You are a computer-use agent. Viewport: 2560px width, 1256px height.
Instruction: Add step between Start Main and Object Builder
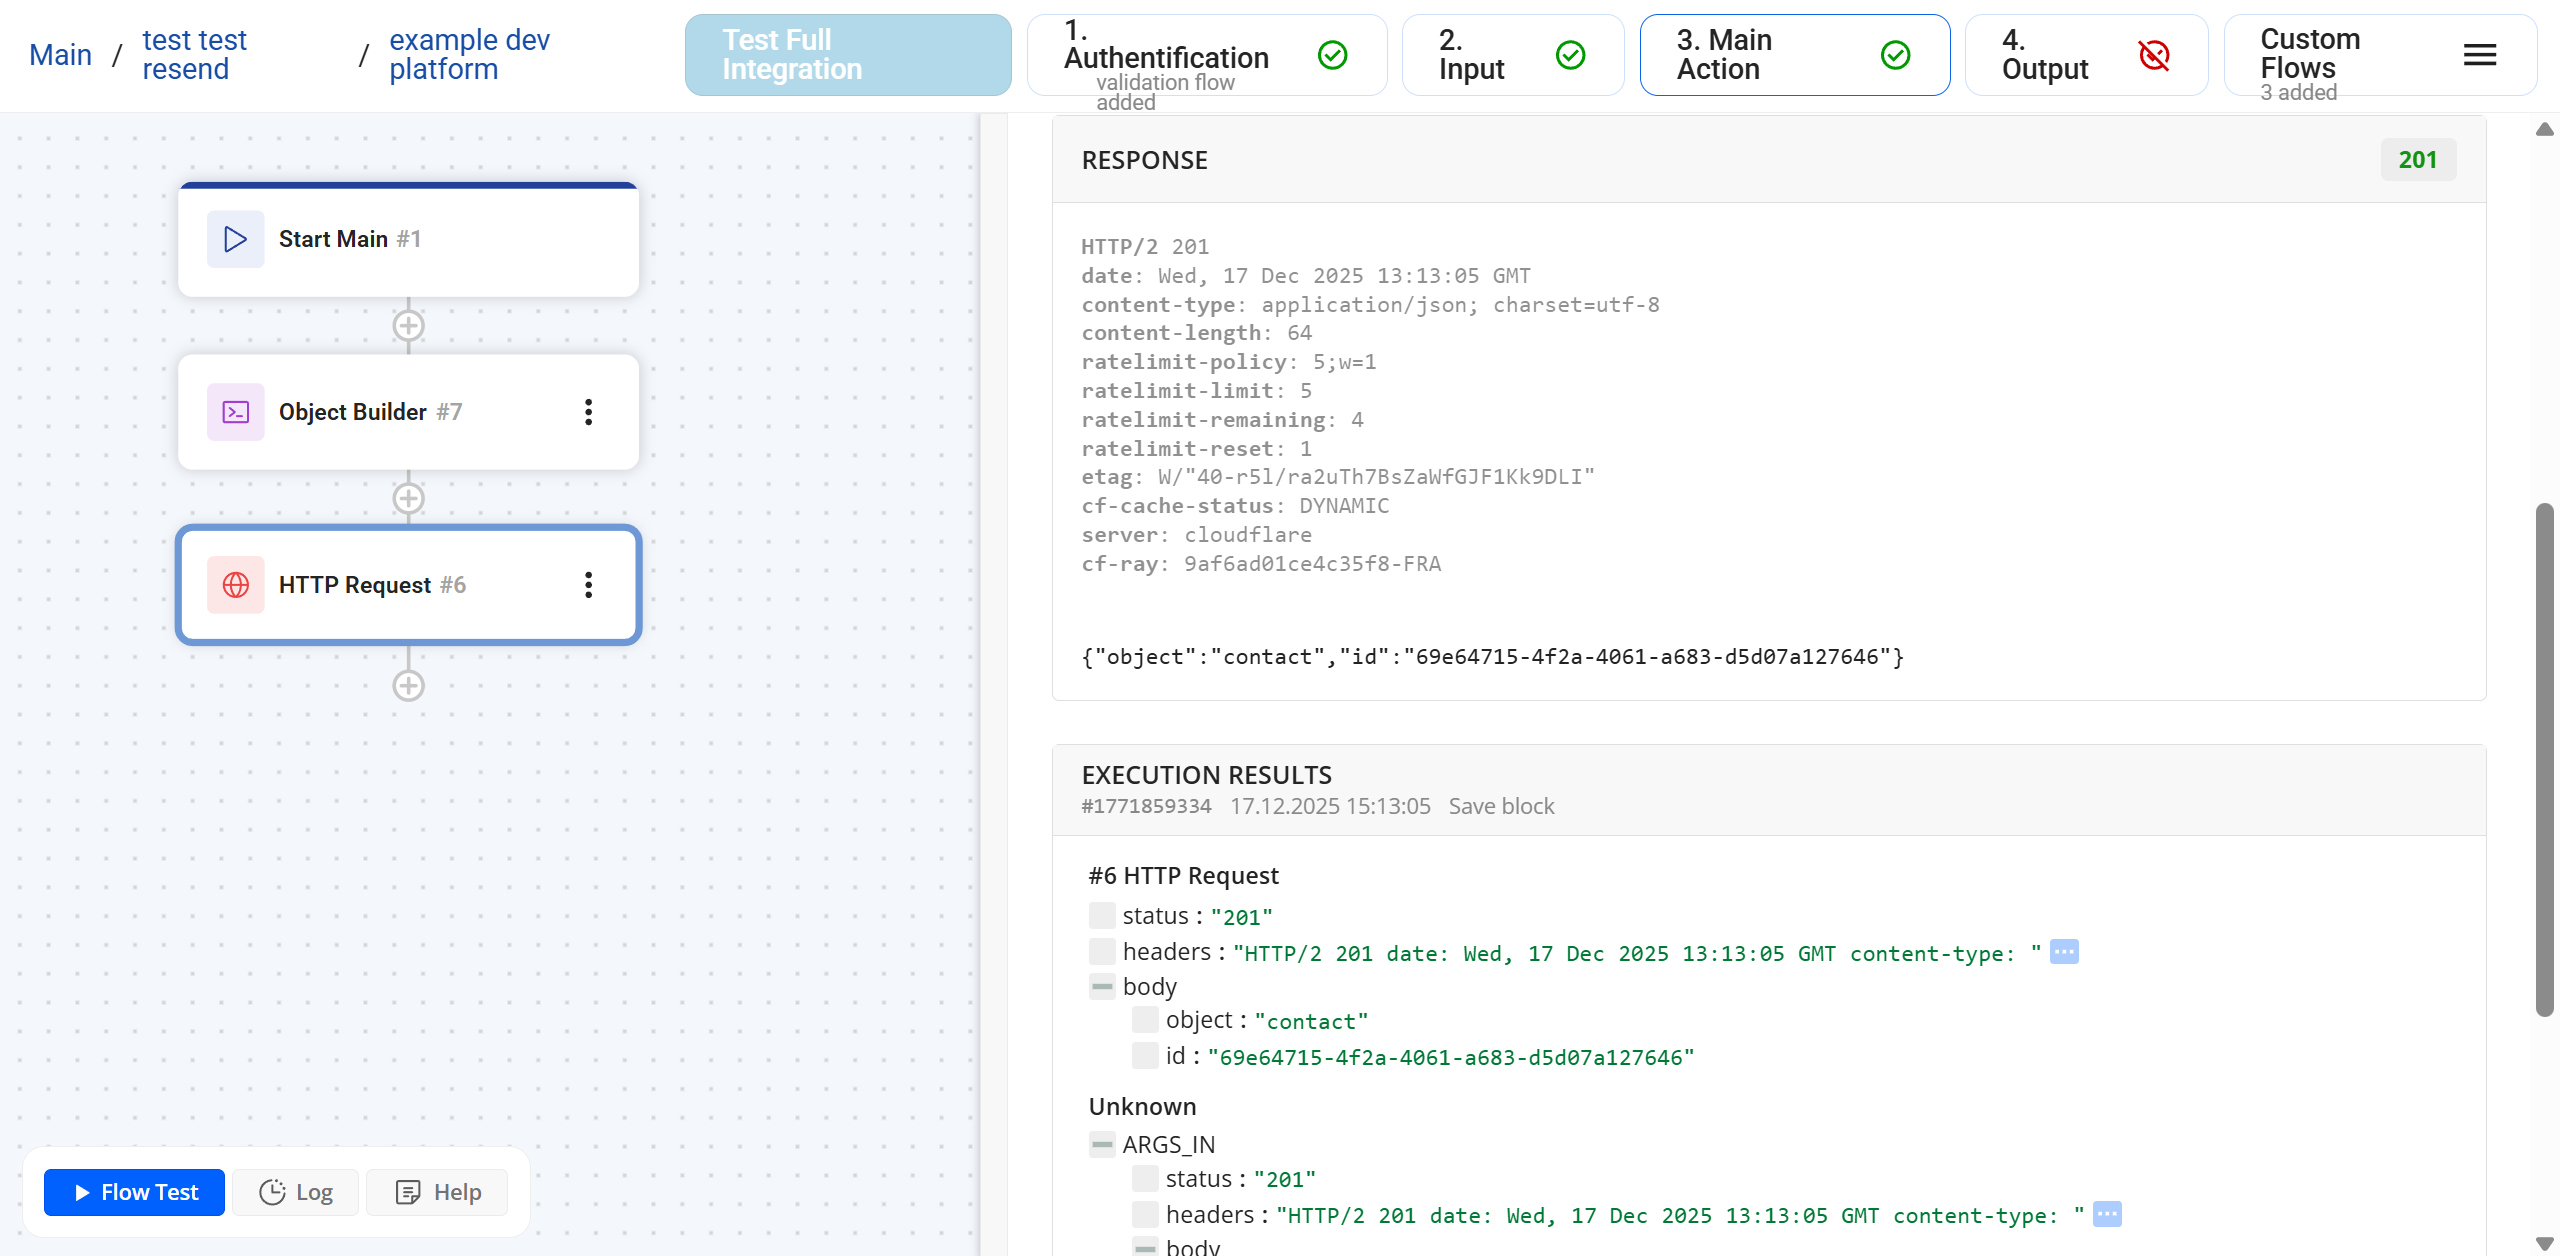pyautogui.click(x=408, y=326)
